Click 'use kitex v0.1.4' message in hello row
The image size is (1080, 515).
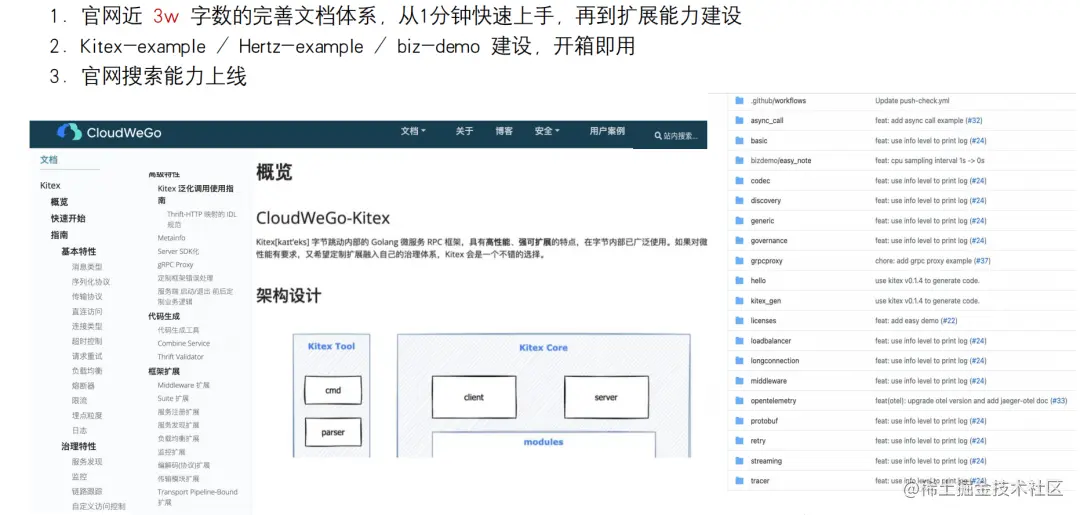pyautogui.click(x=927, y=281)
